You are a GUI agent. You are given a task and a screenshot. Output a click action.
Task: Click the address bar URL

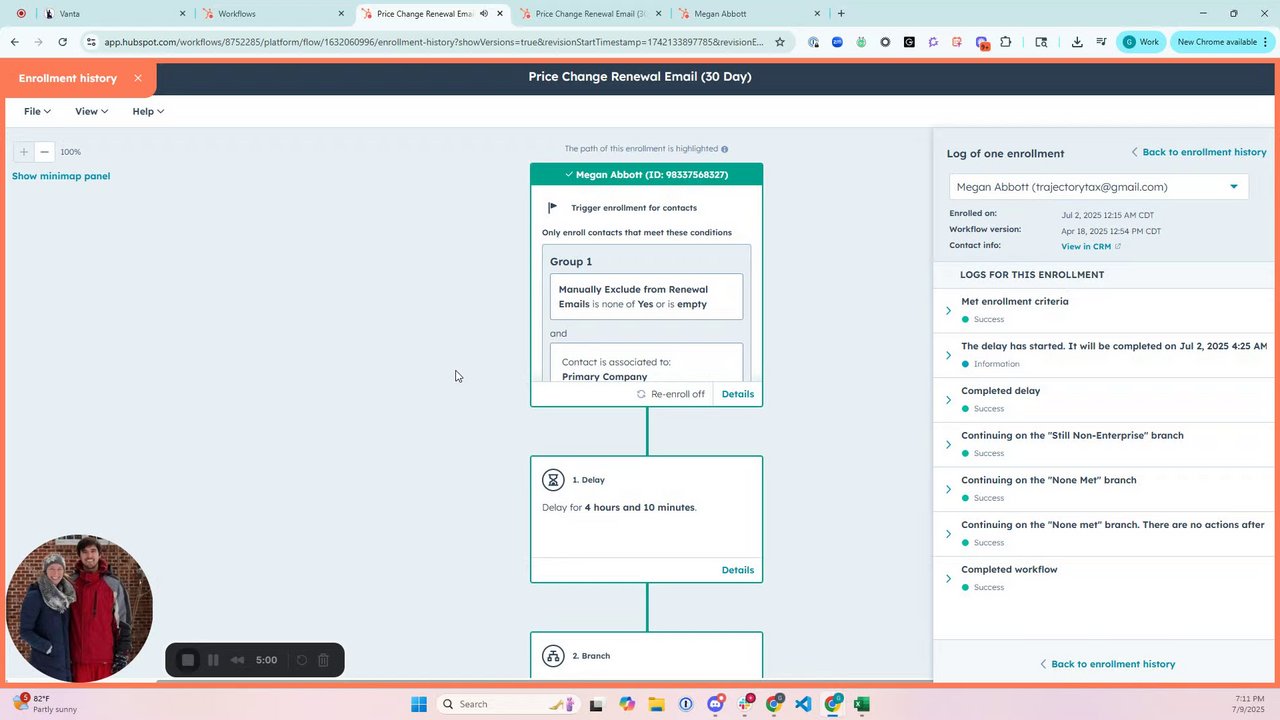[433, 42]
